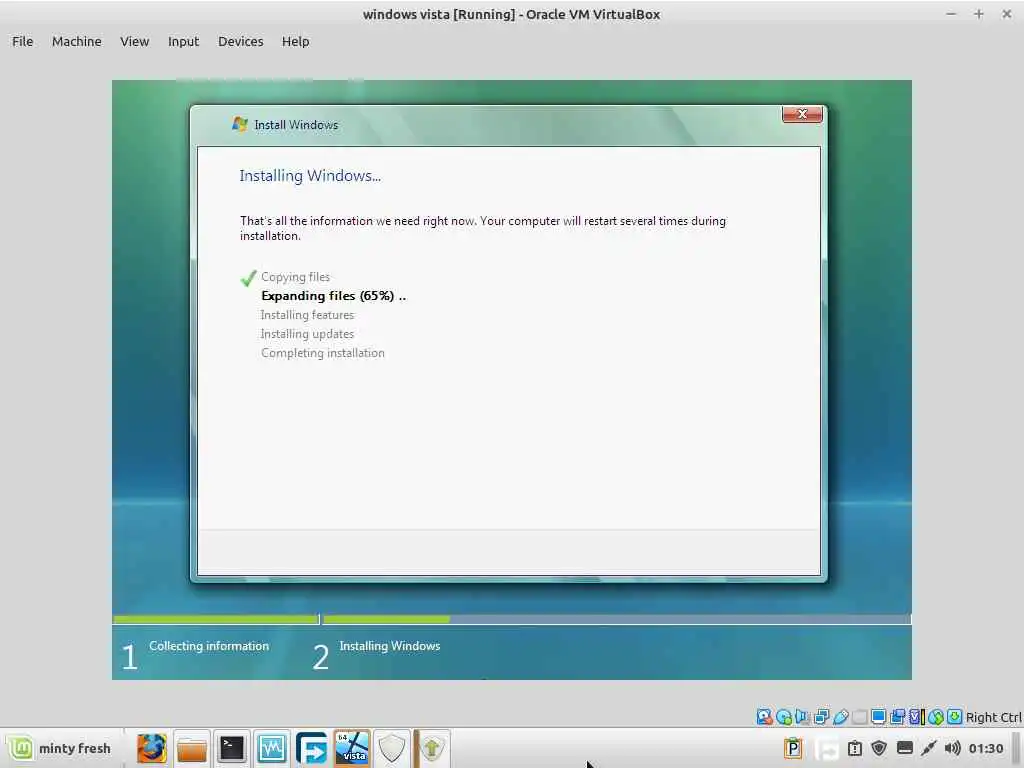This screenshot has height=768, width=1024.
Task: Click the grey shield taskbar icon
Action: tap(392, 748)
